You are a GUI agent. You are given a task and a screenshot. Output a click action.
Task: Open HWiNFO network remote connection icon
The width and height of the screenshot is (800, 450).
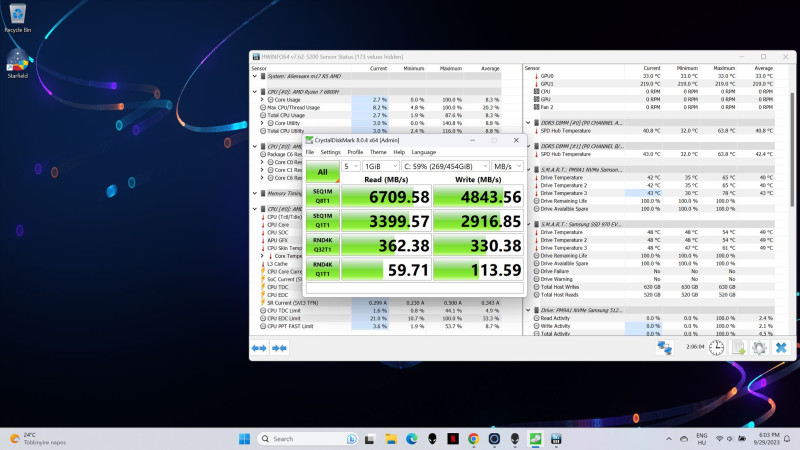pyautogui.click(x=664, y=347)
